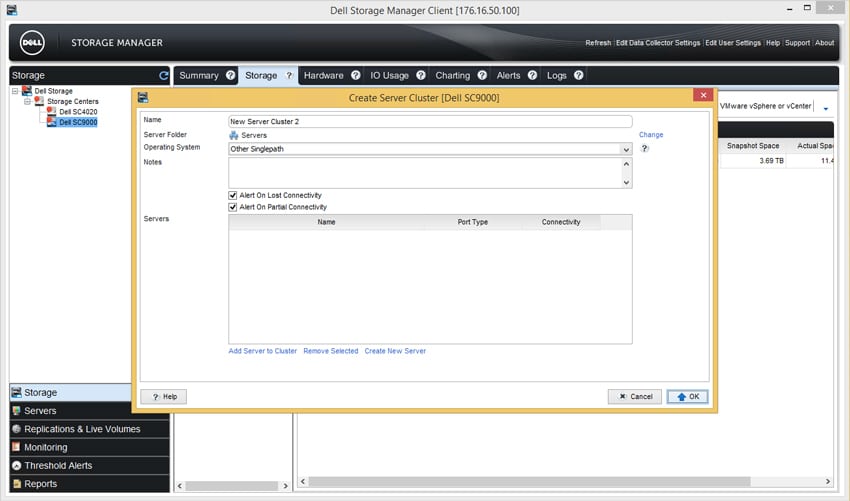Click Support in the top header
This screenshot has height=501, width=850.
click(x=797, y=43)
